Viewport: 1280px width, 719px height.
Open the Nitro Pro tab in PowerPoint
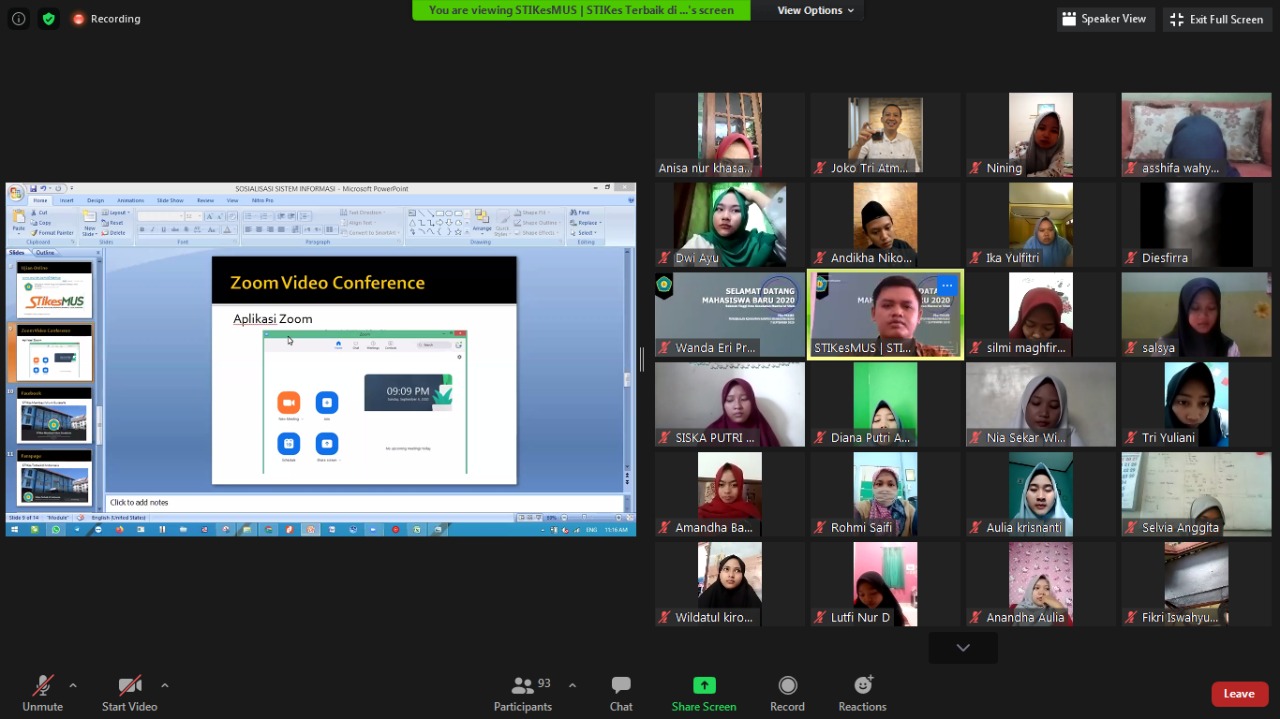click(x=263, y=201)
